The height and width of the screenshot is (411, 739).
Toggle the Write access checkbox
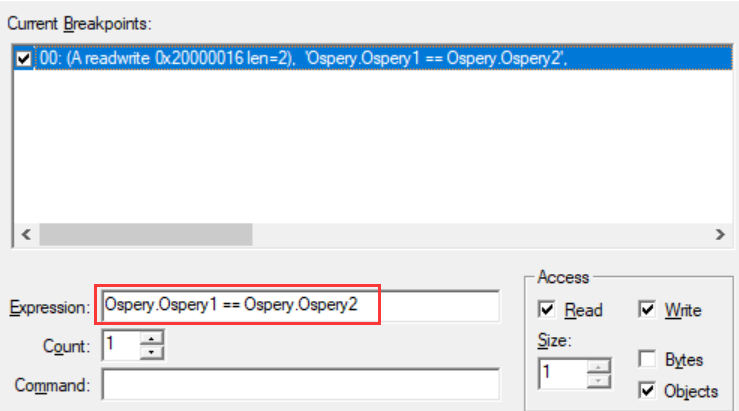647,310
